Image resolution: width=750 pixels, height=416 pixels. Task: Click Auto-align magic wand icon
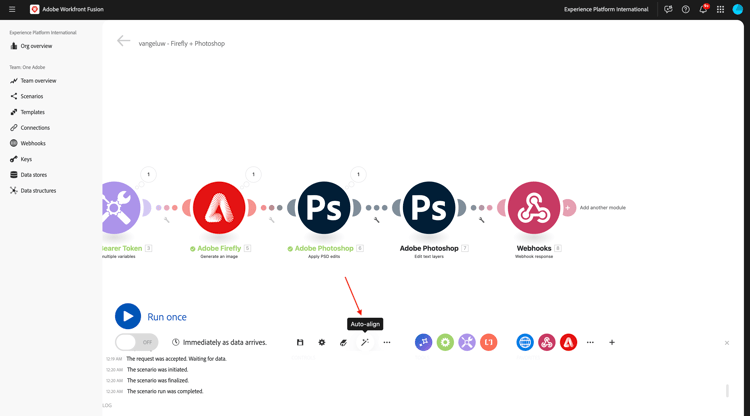(365, 342)
